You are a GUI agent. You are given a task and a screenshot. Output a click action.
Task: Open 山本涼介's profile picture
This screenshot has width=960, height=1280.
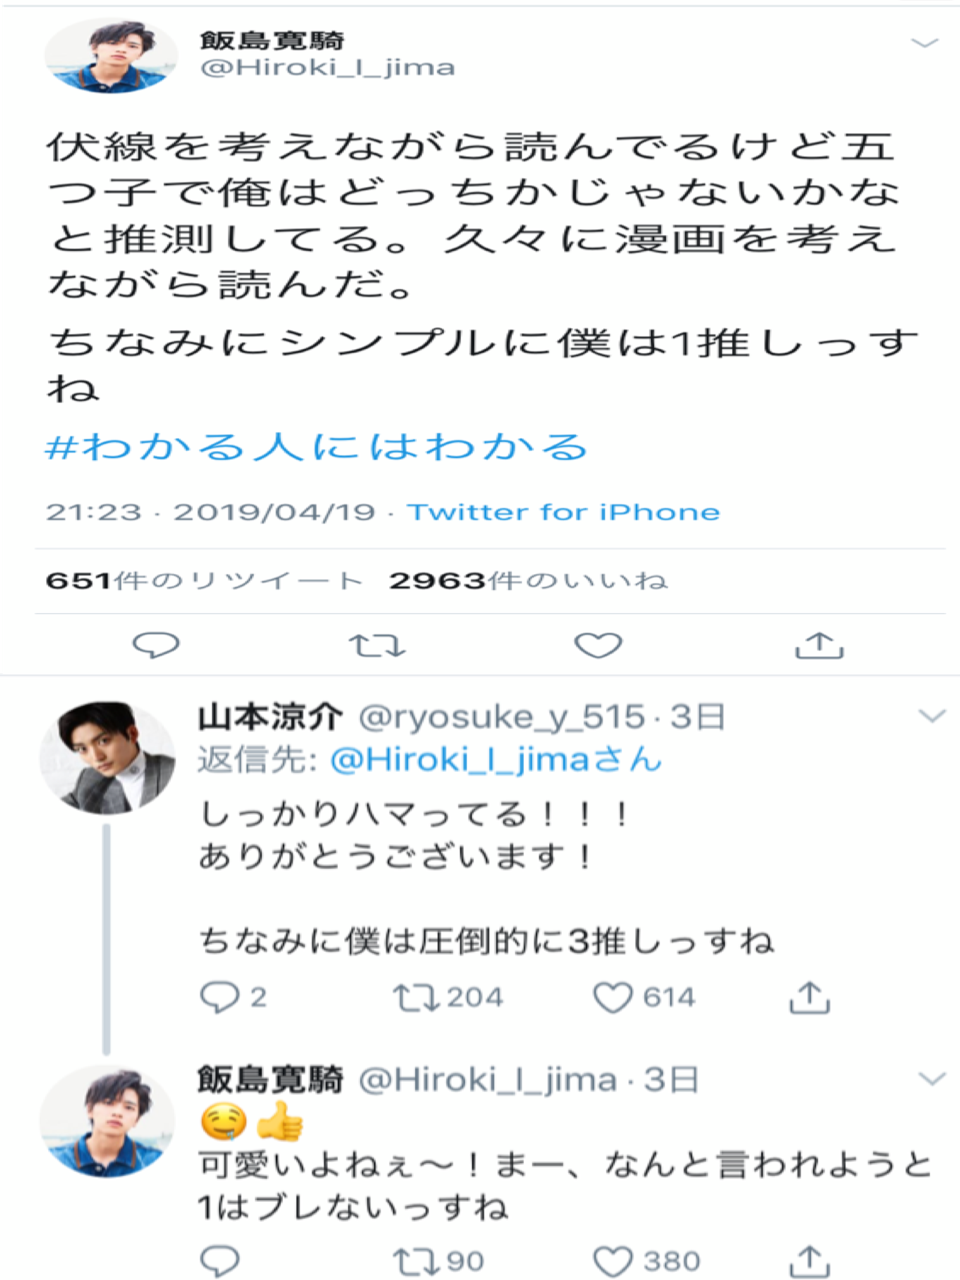coord(106,757)
